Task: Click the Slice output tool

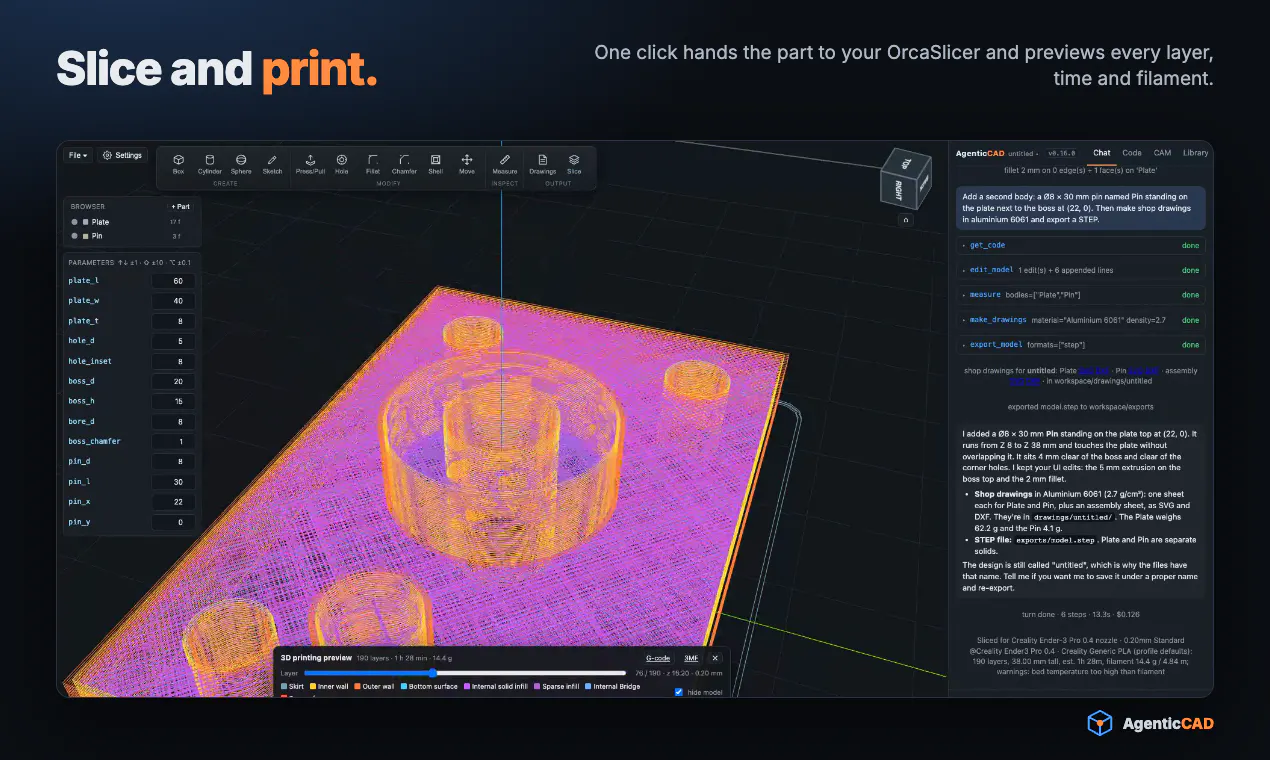Action: 574,164
